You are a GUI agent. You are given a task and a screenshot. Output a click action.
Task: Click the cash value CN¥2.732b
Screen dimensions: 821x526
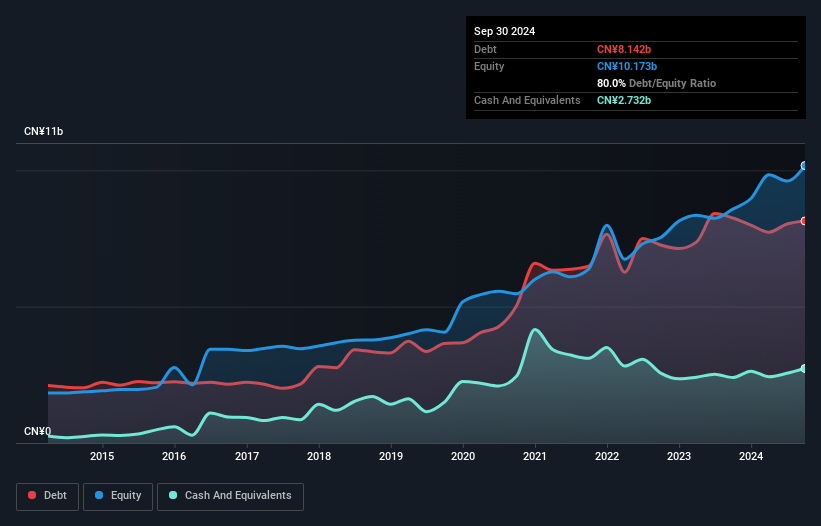tap(624, 100)
